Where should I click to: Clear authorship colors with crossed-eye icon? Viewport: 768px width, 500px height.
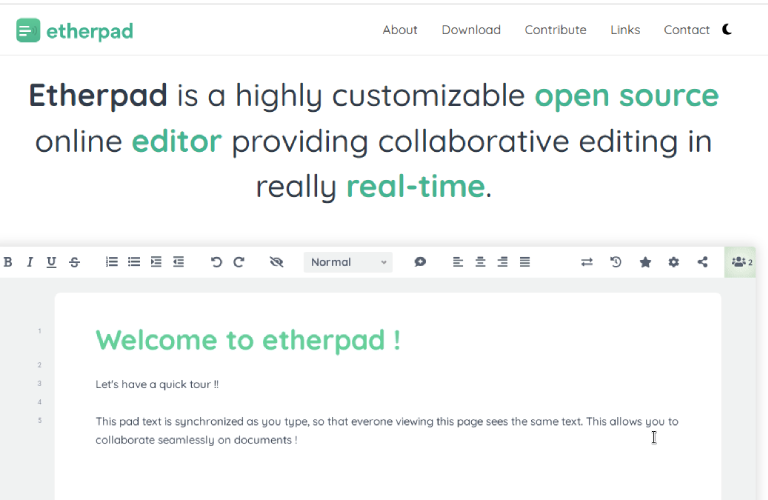[x=277, y=262]
